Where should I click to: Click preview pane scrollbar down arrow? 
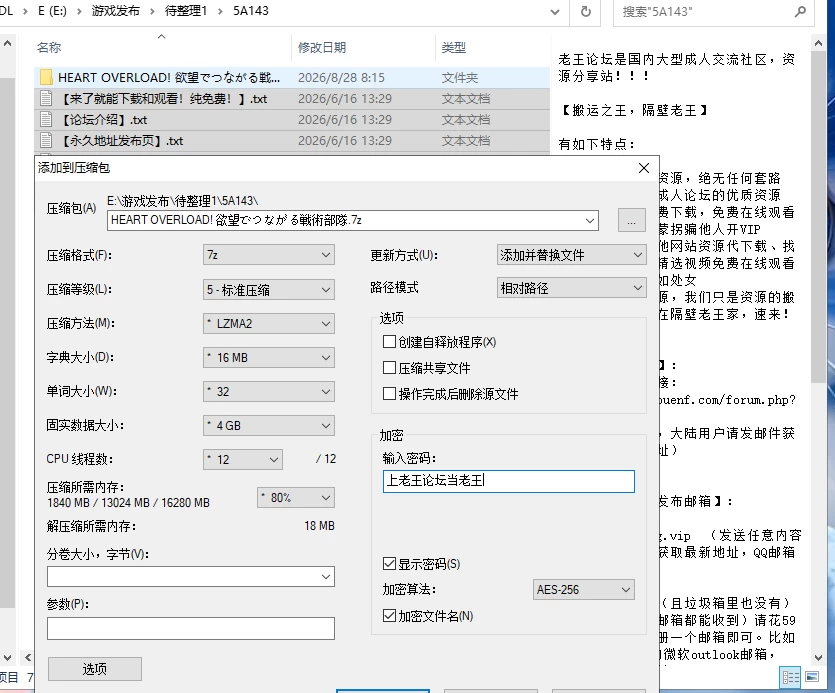pyautogui.click(x=818, y=658)
